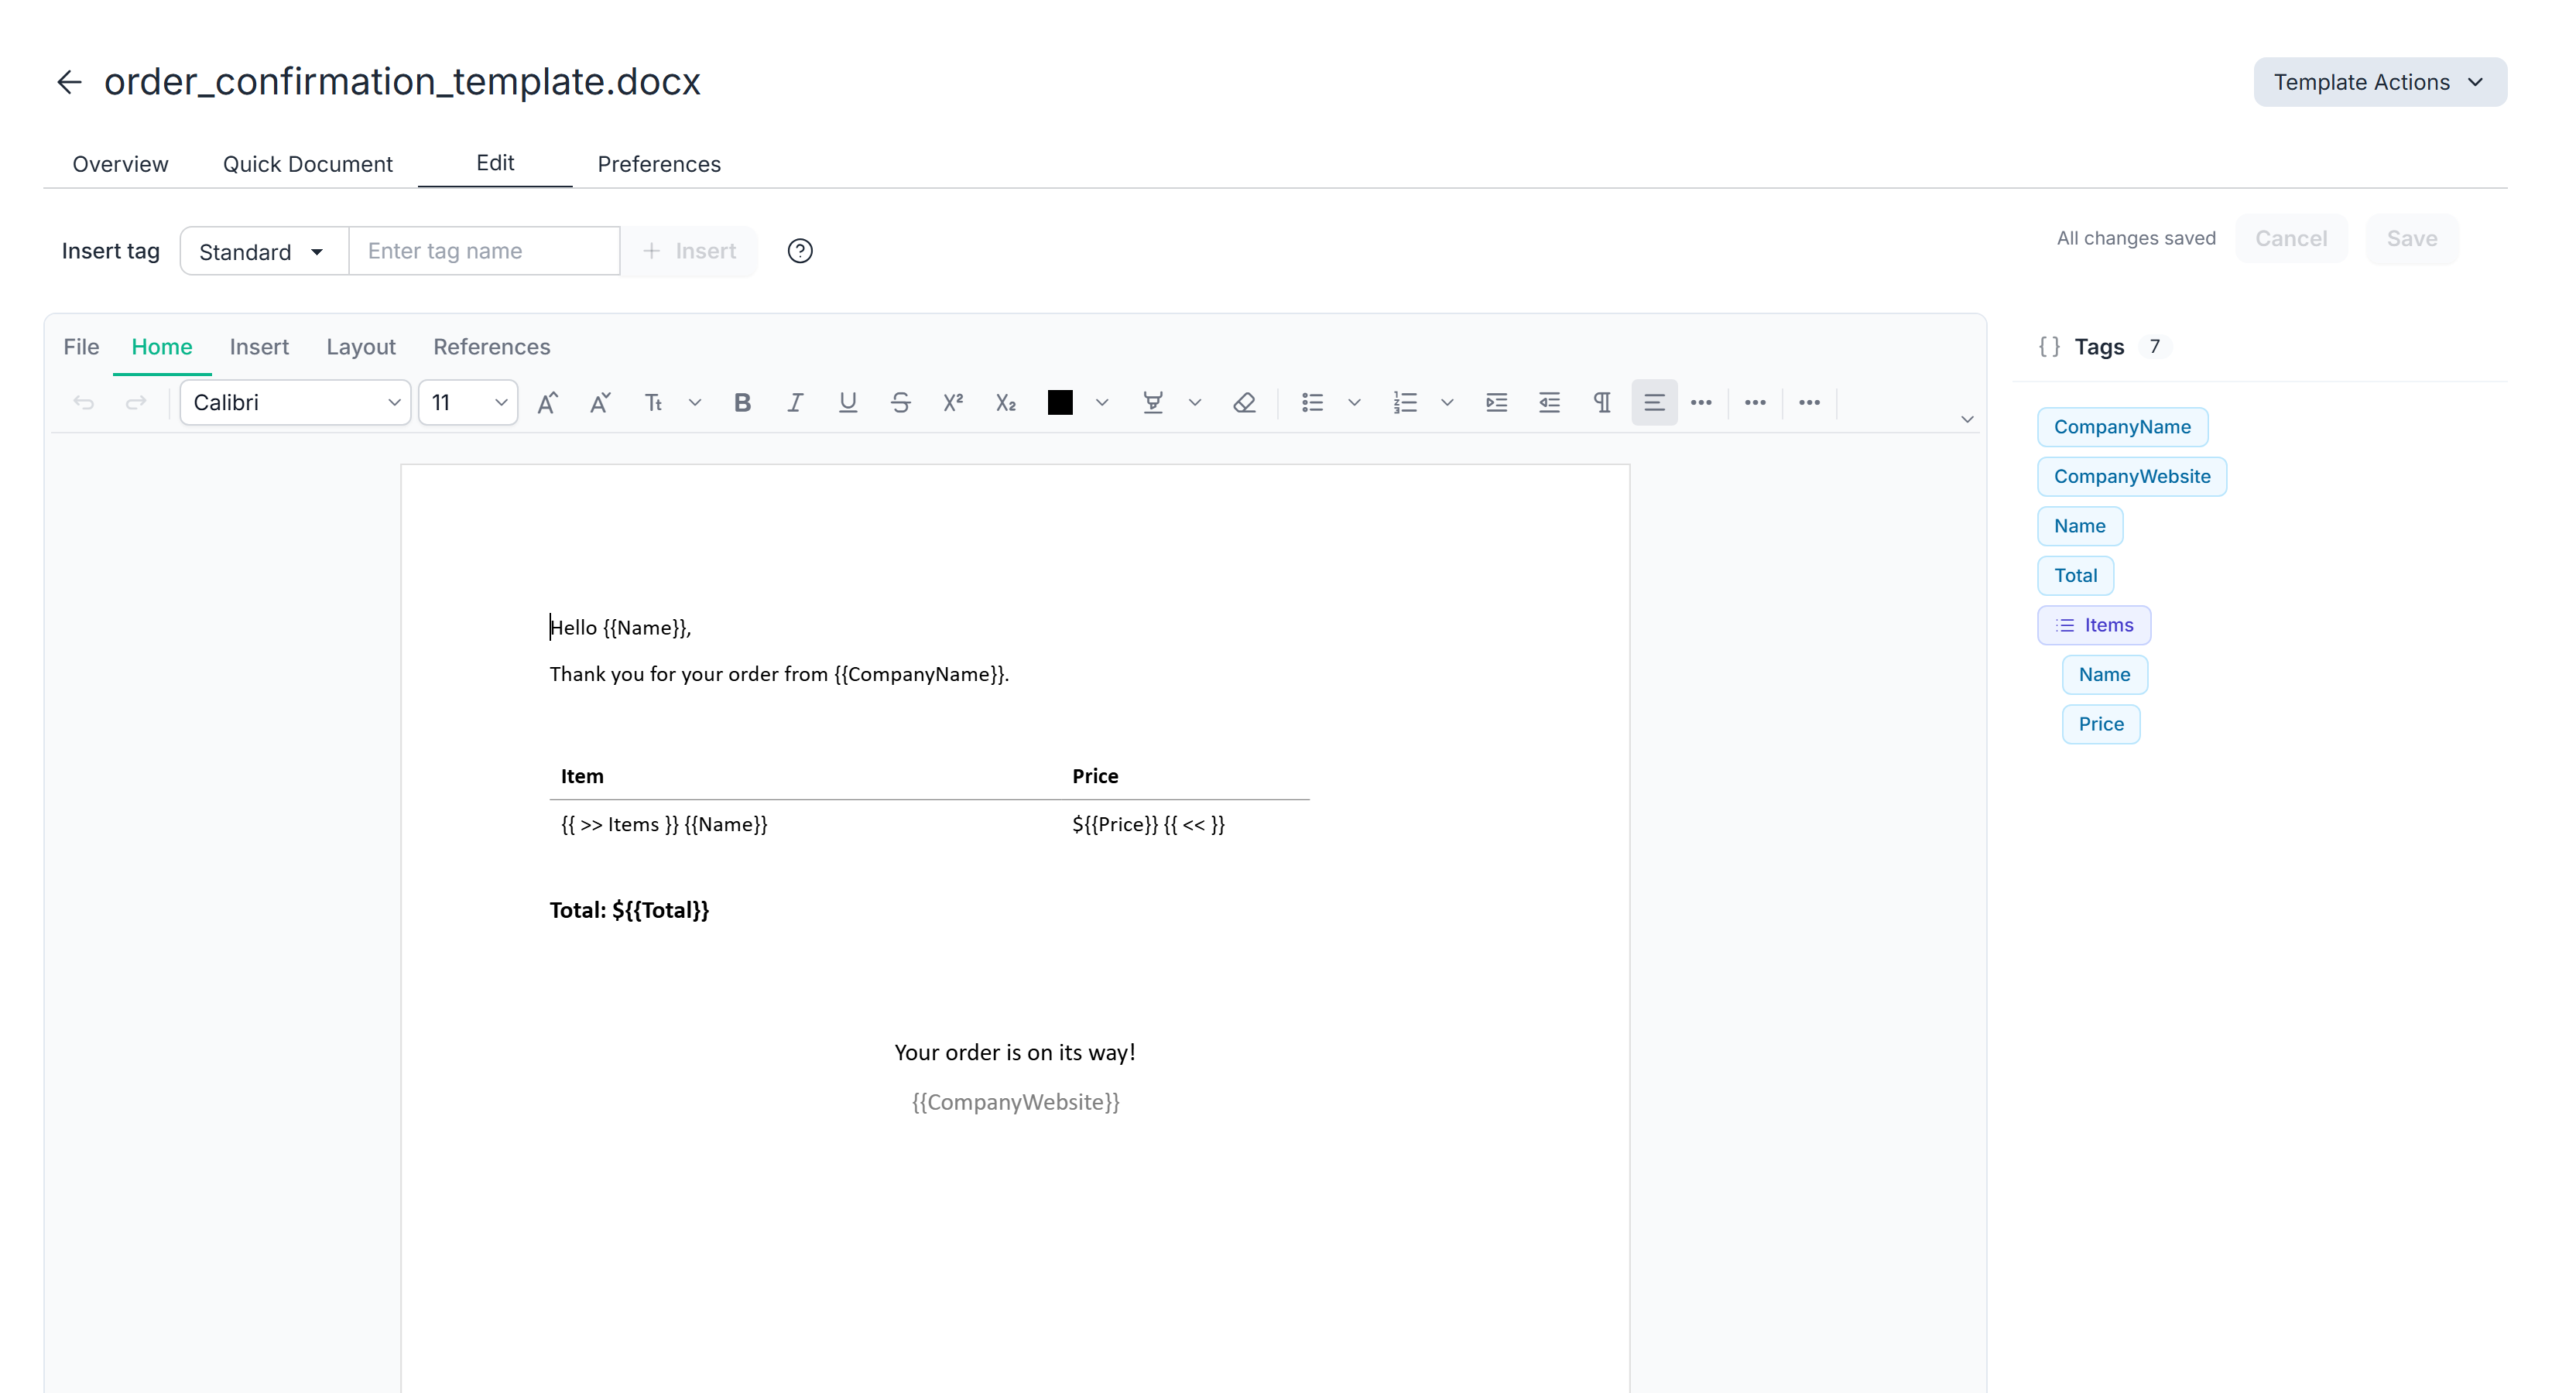This screenshot has height=1393, width=2576.
Task: Apply text highlight color
Action: point(1153,402)
